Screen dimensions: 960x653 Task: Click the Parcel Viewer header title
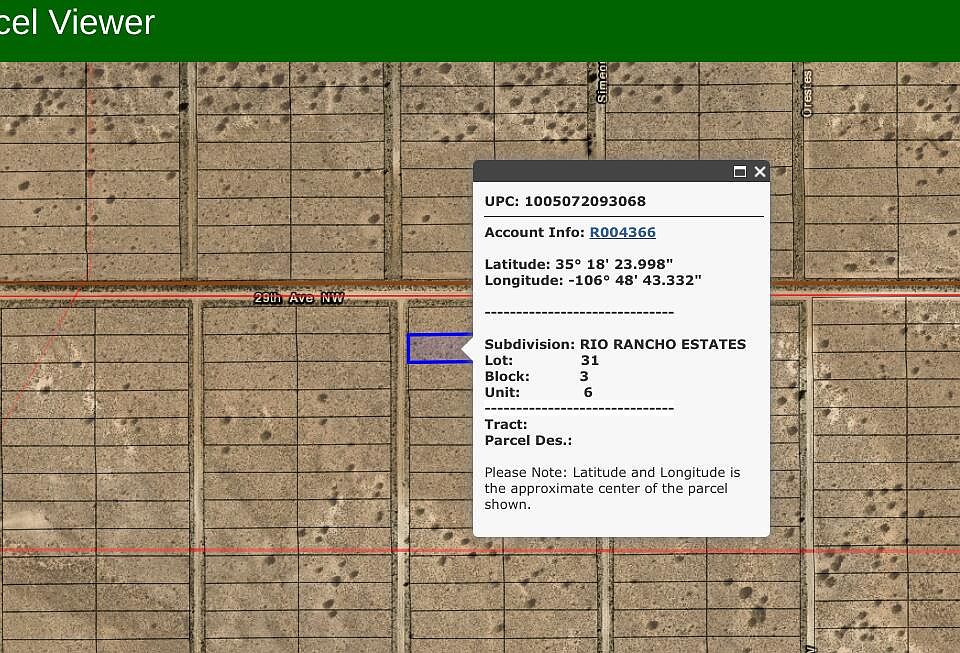[77, 22]
